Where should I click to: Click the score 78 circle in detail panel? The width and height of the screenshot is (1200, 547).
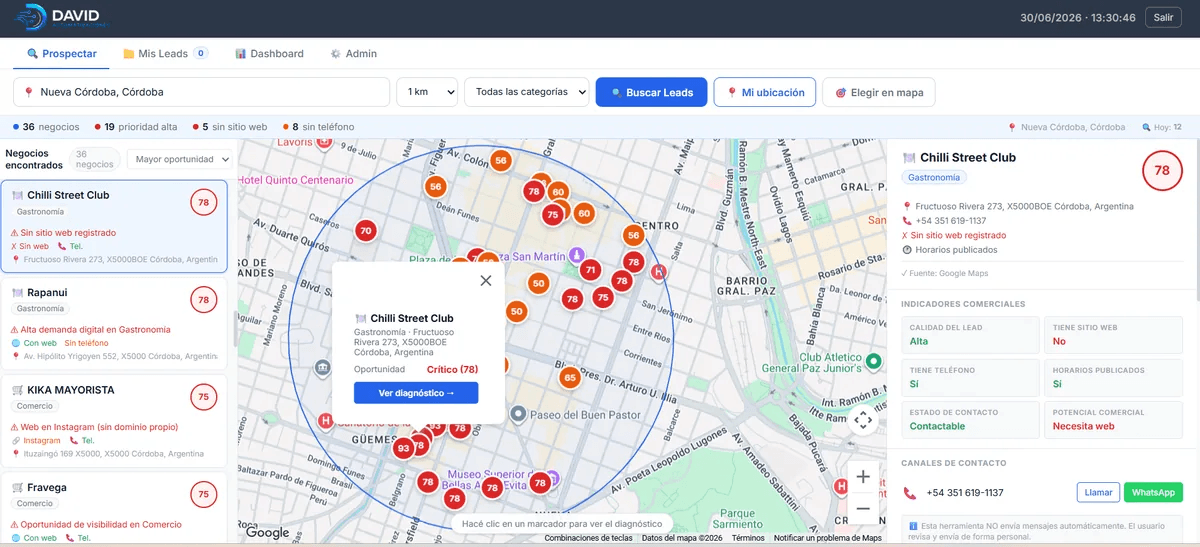click(x=1162, y=171)
